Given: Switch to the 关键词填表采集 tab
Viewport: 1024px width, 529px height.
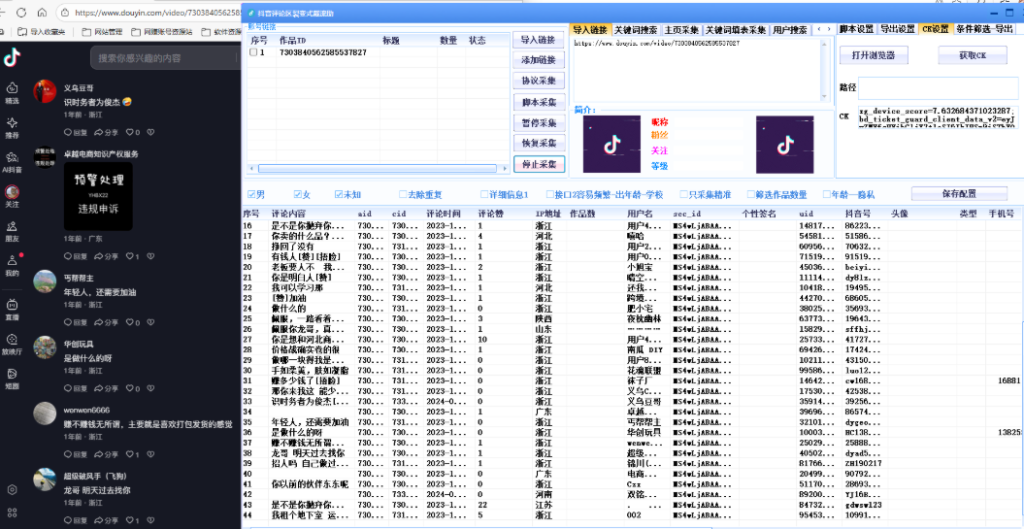Looking at the screenshot, I should pyautogui.click(x=735, y=30).
